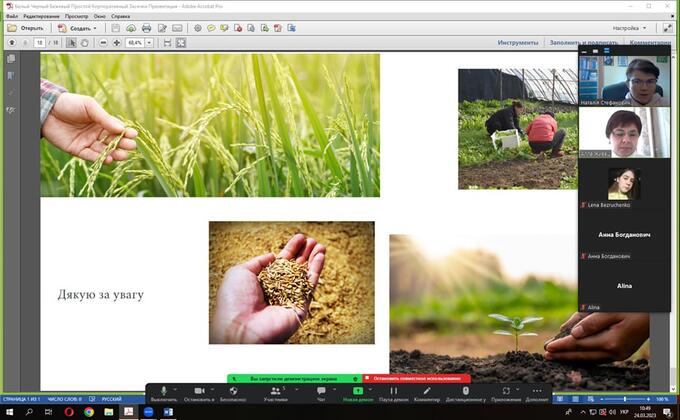The height and width of the screenshot is (420, 680).
Task: Select the Hand tool in Acrobat toolbar
Action: [85, 43]
